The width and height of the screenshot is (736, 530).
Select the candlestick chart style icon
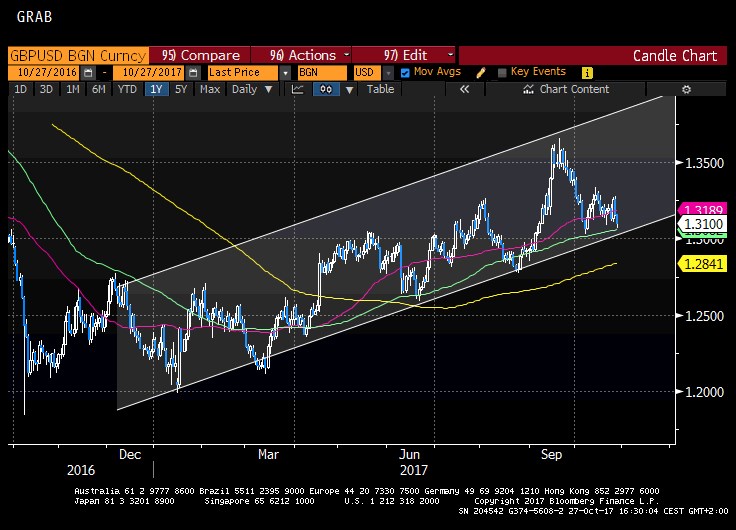(326, 90)
